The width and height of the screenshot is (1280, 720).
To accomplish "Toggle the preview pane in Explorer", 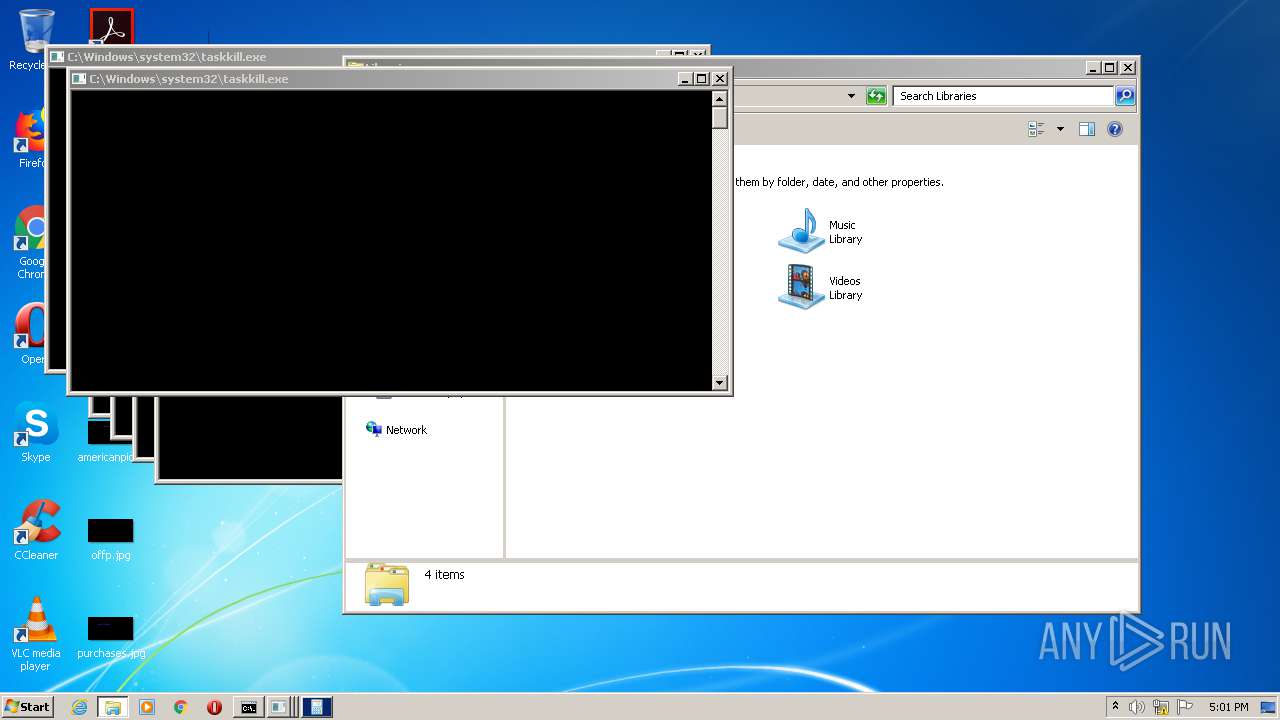I will point(1087,129).
